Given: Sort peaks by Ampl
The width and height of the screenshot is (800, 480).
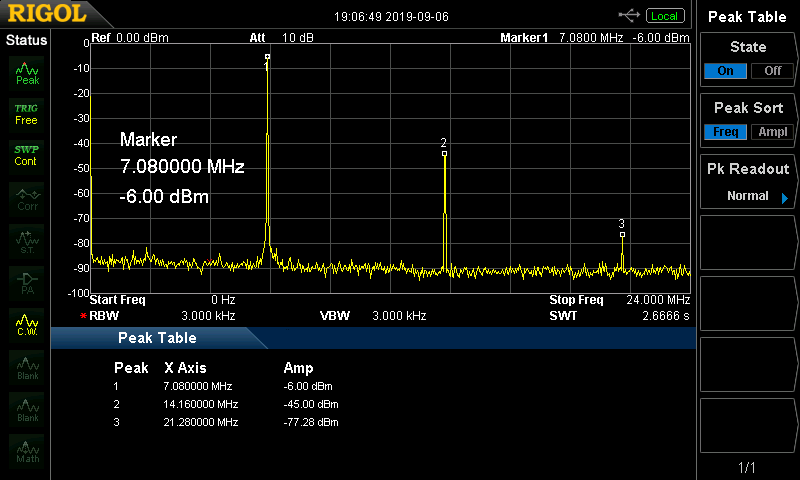Looking at the screenshot, I should 772,132.
